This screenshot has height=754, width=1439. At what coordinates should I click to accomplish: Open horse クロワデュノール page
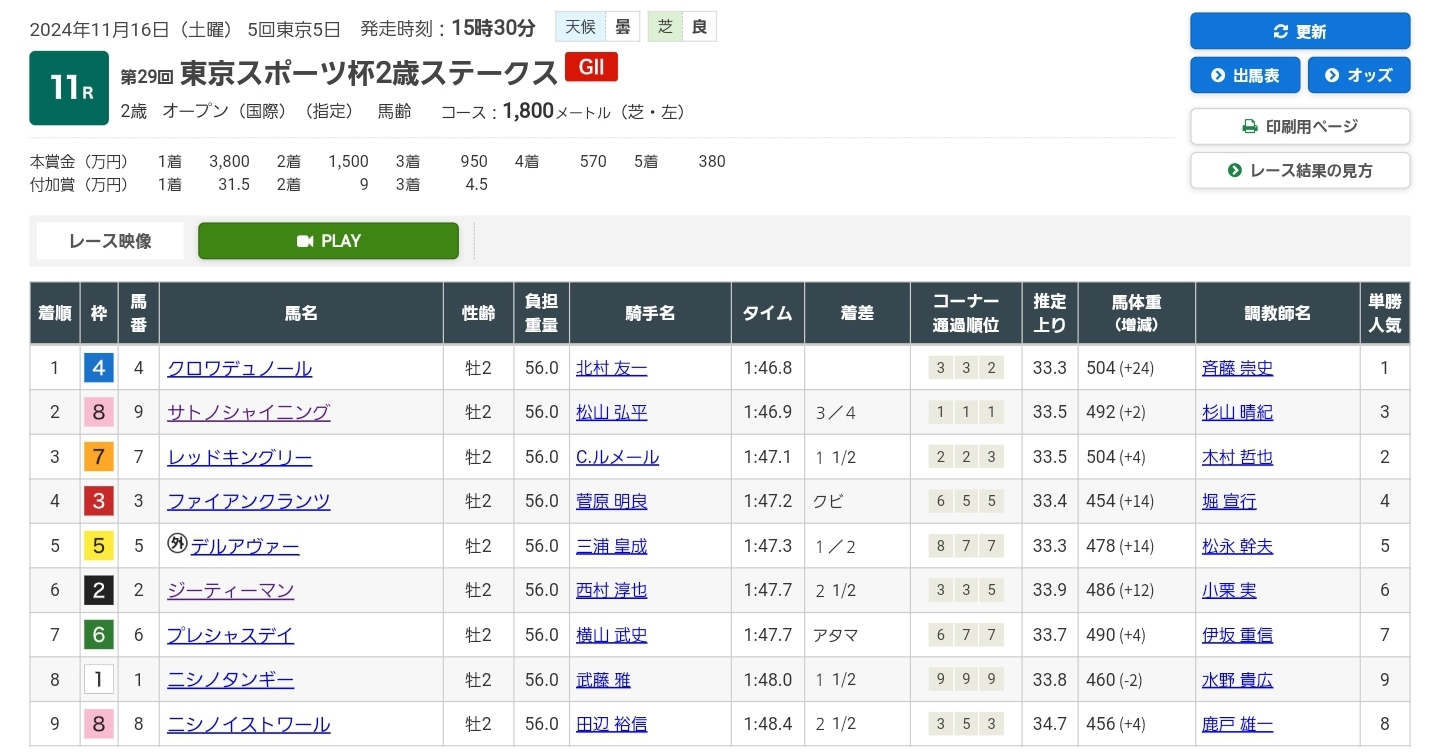[x=240, y=369]
